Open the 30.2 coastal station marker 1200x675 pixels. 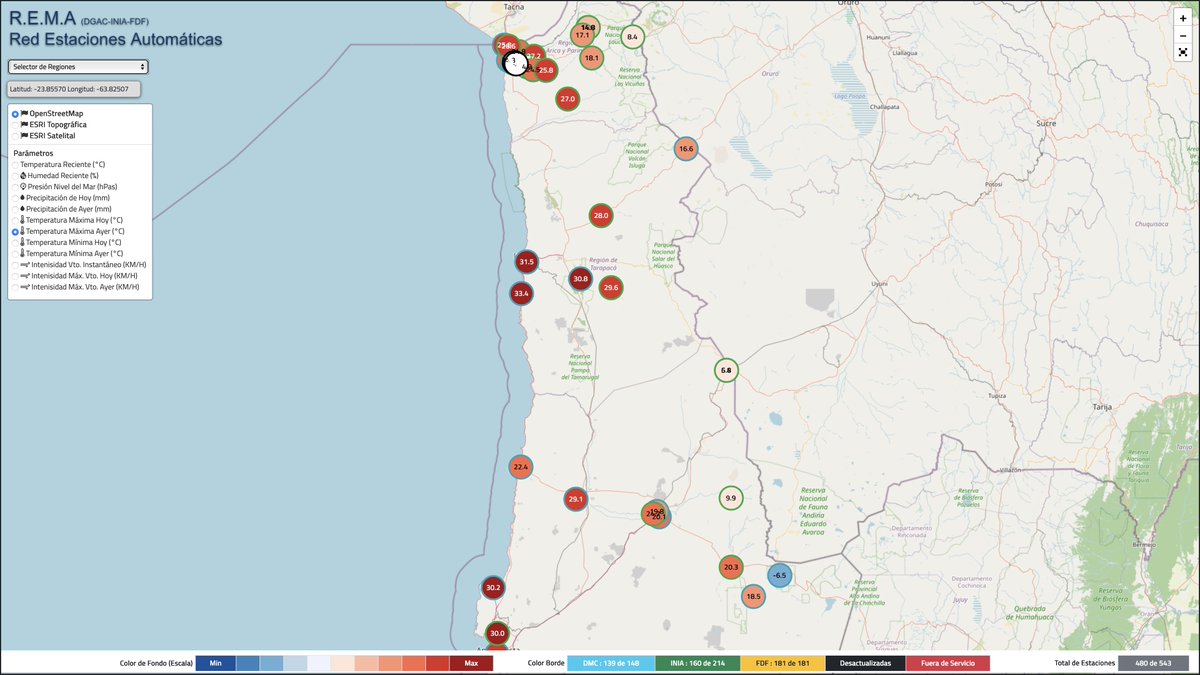click(492, 587)
